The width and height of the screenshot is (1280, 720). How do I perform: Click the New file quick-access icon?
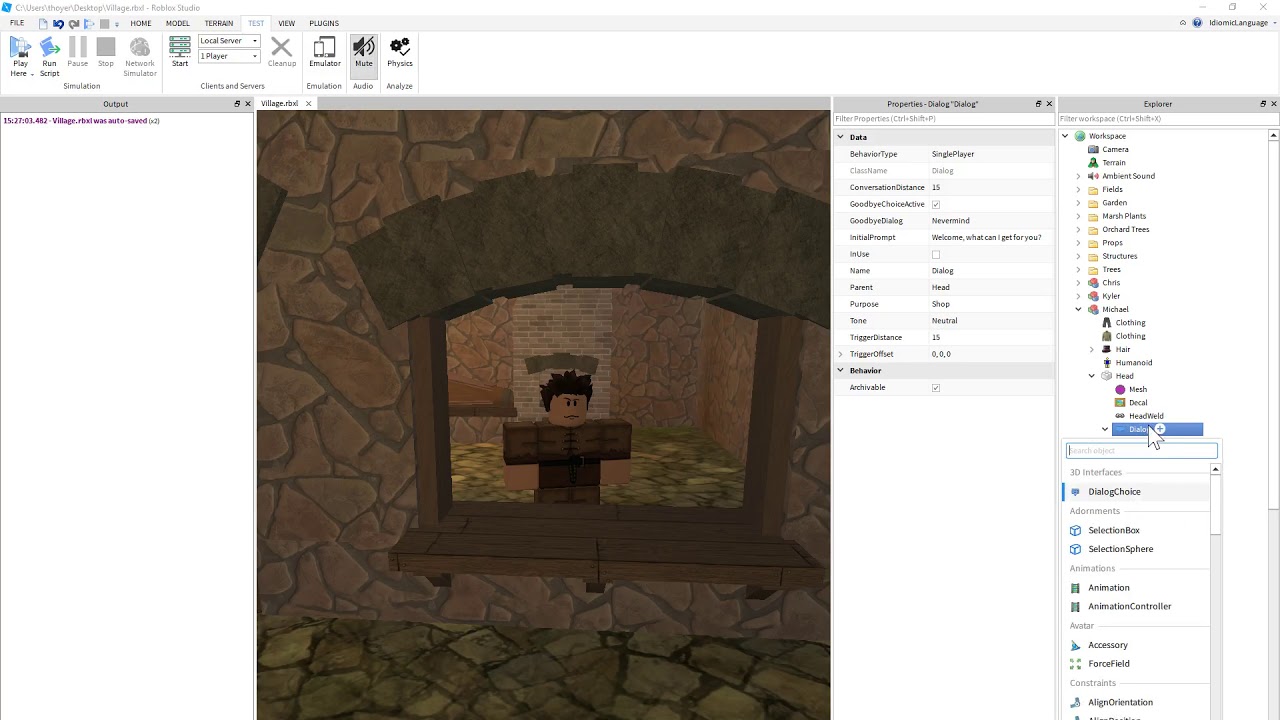click(43, 23)
